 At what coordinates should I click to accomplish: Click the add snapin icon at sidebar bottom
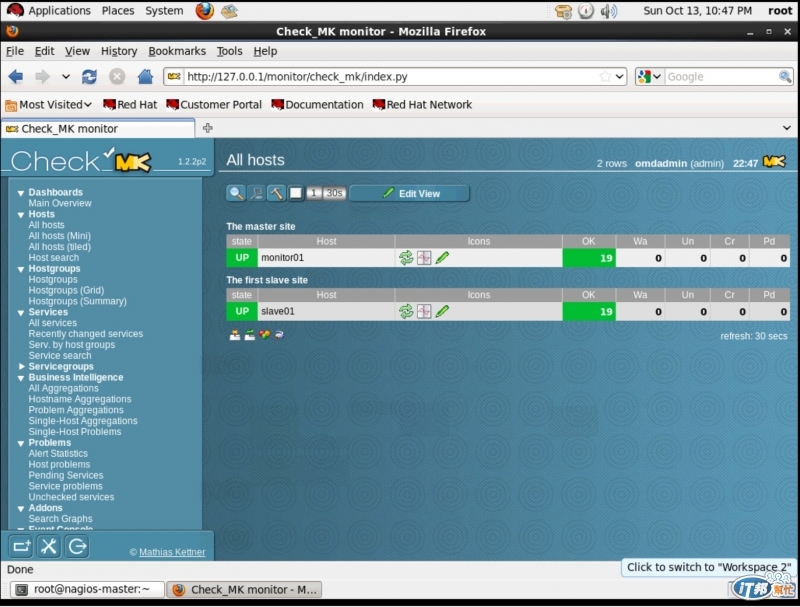(21, 546)
